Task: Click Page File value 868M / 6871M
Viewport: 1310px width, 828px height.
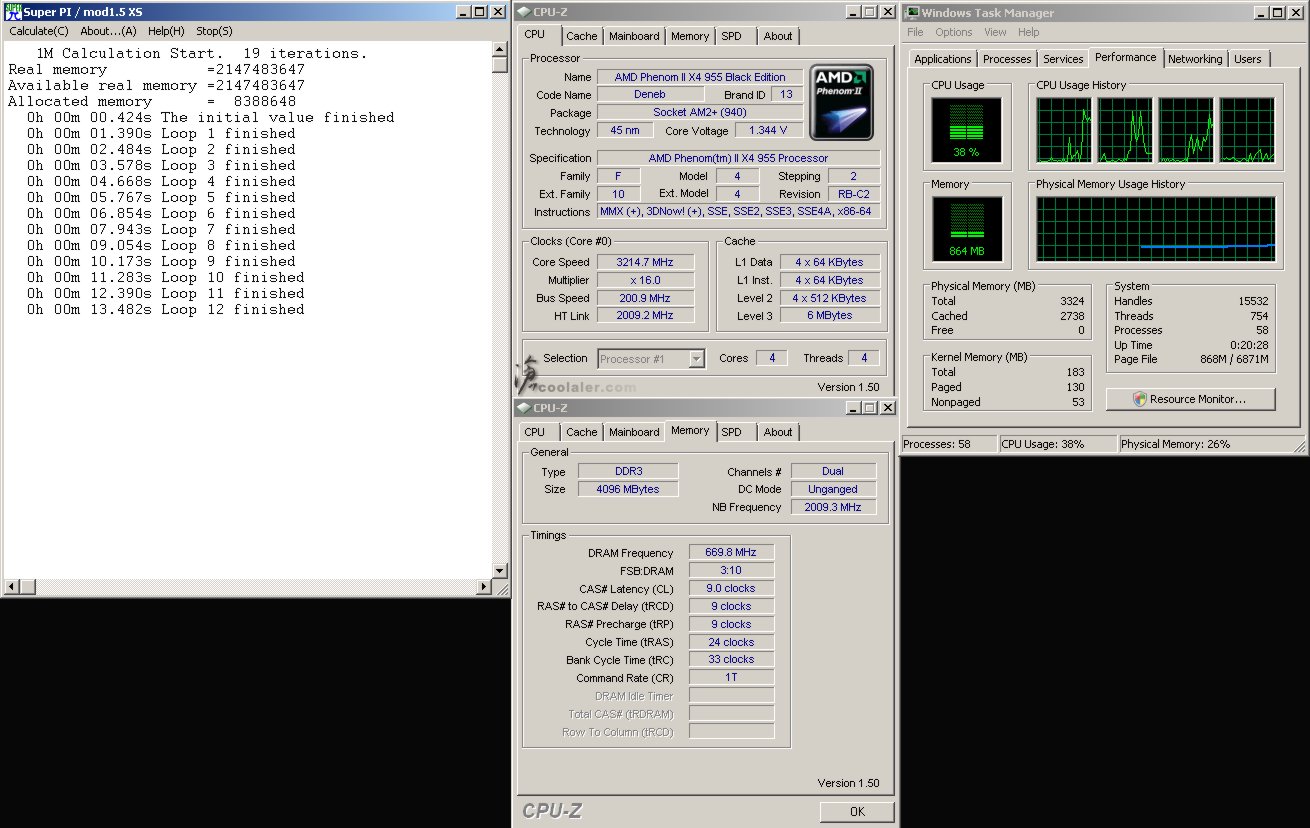Action: [1234, 359]
